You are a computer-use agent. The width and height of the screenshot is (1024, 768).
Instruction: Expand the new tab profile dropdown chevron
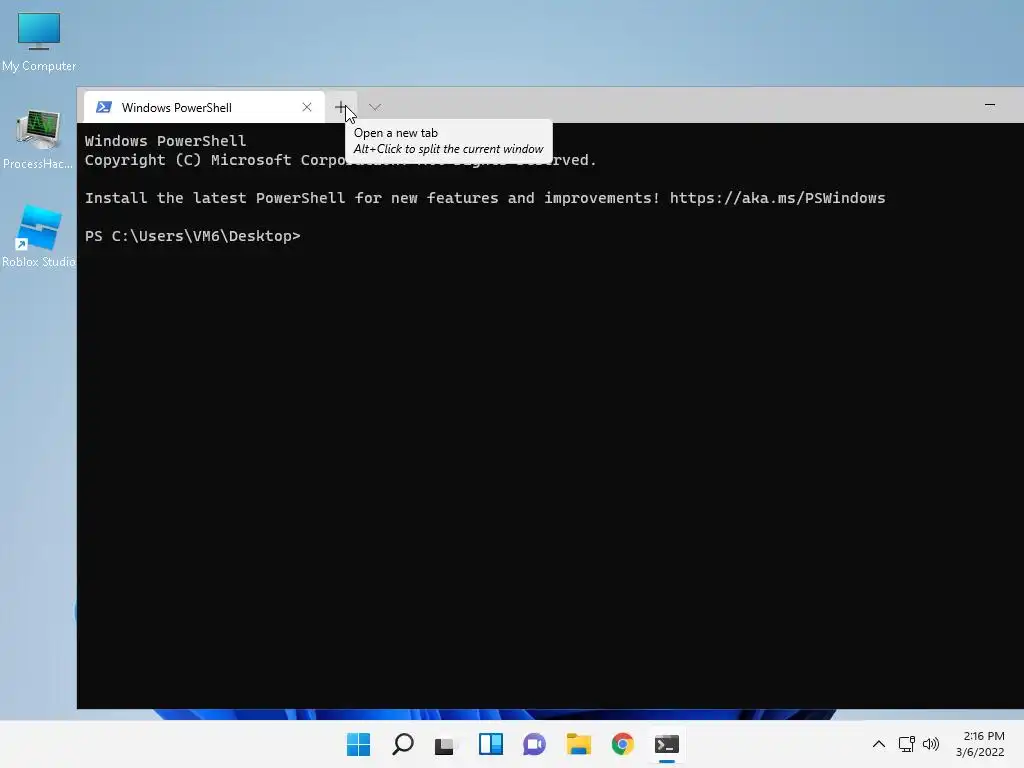[375, 107]
